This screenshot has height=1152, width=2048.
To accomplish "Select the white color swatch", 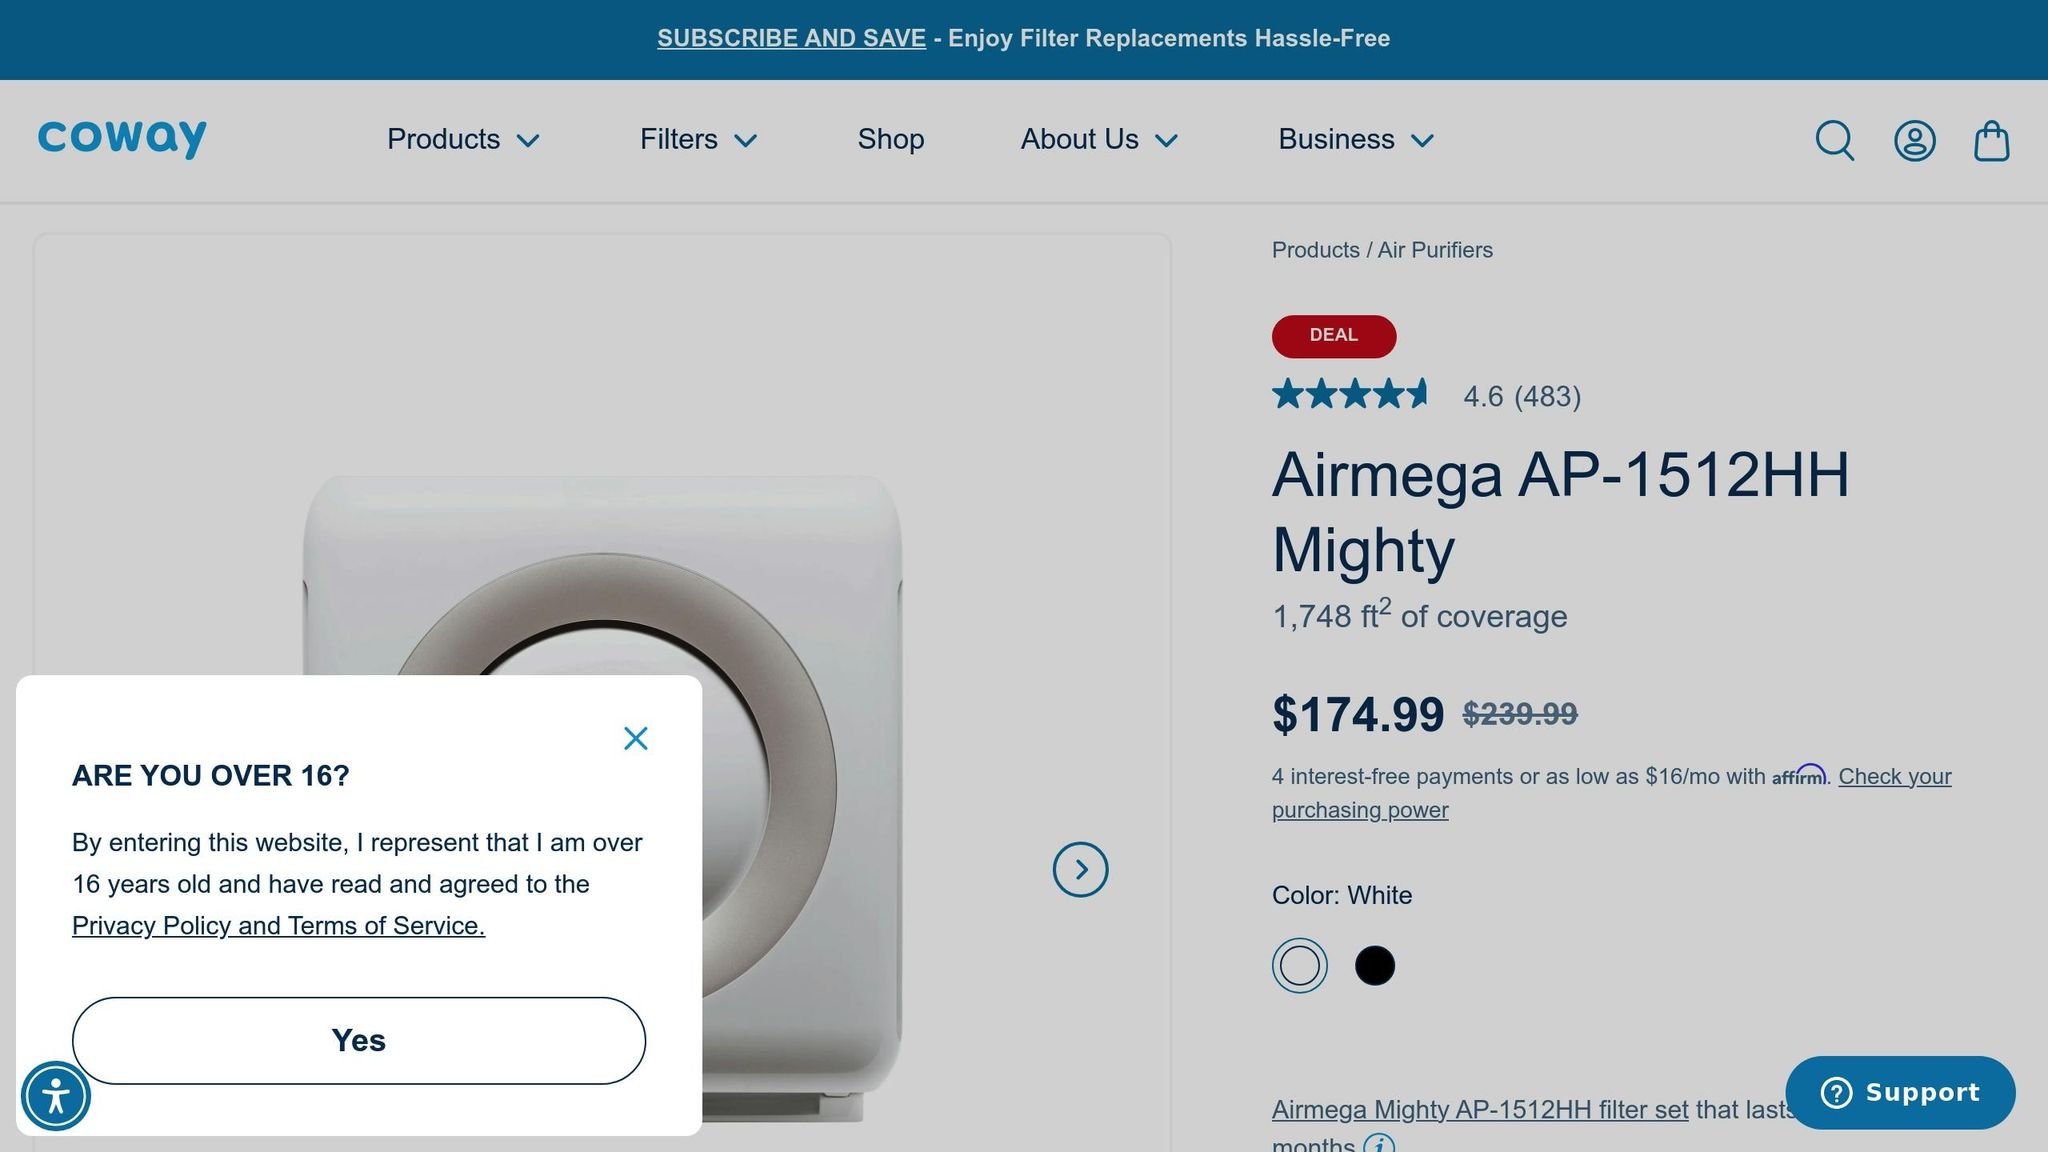I will (1299, 965).
